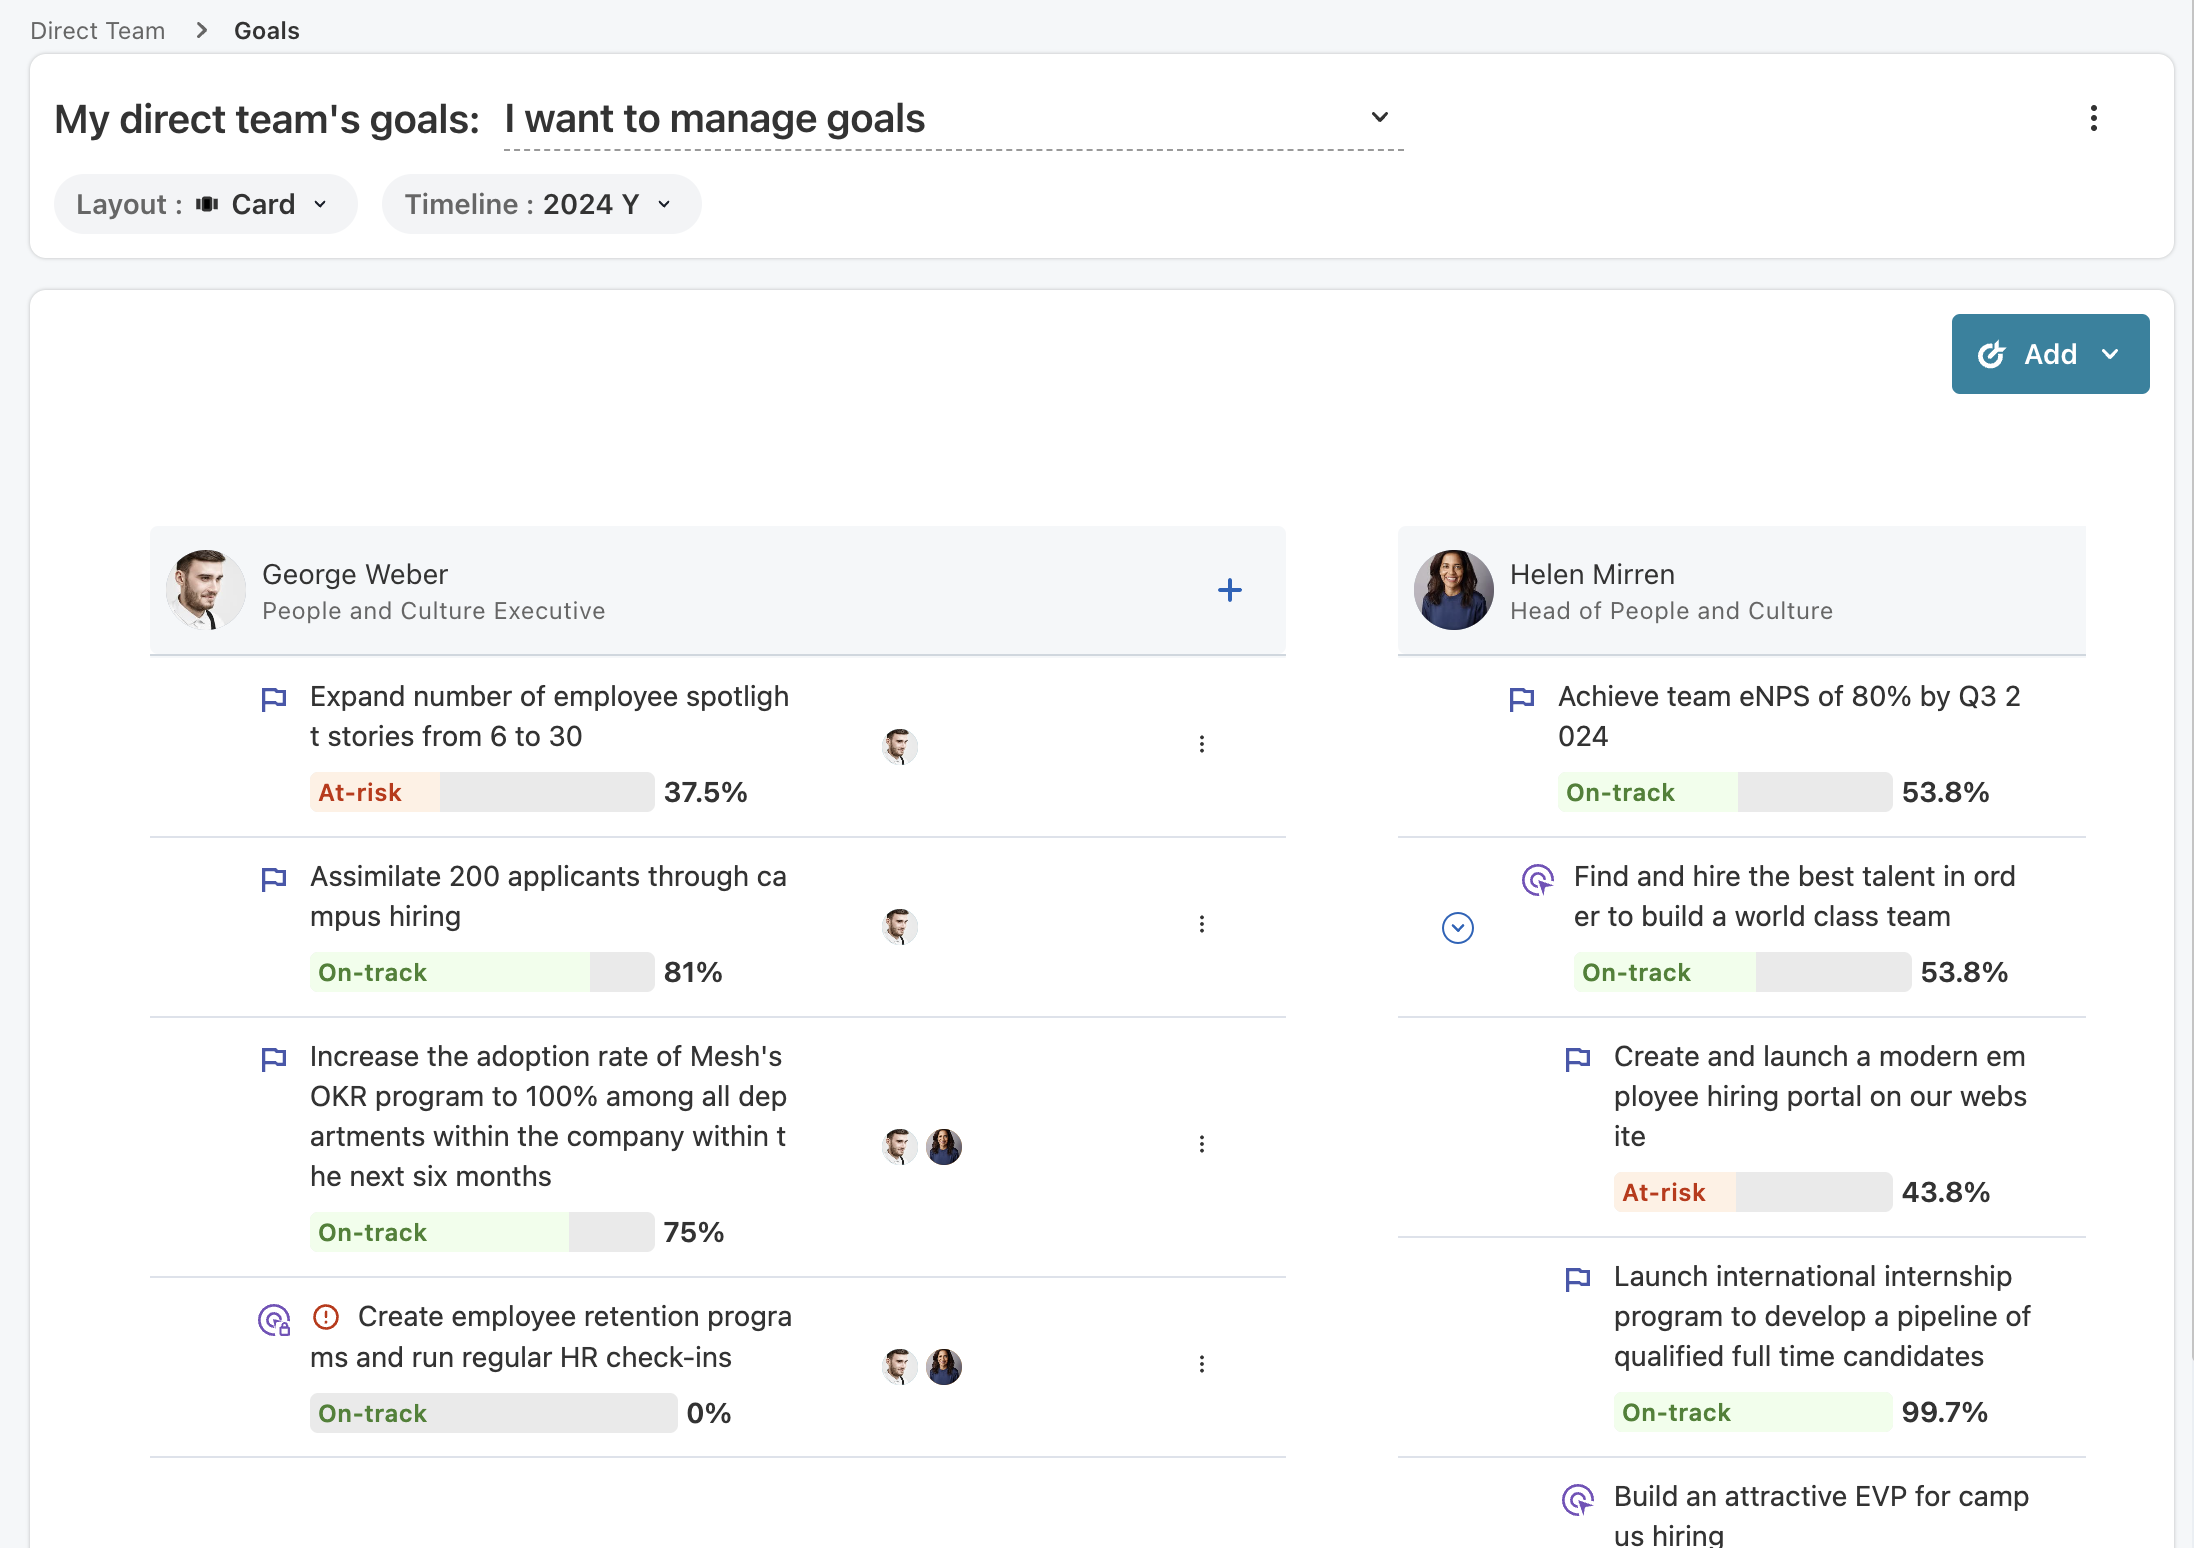This screenshot has height=1548, width=2194.
Task: Click locked objective icon on employee retention programs
Action: click(x=274, y=1320)
